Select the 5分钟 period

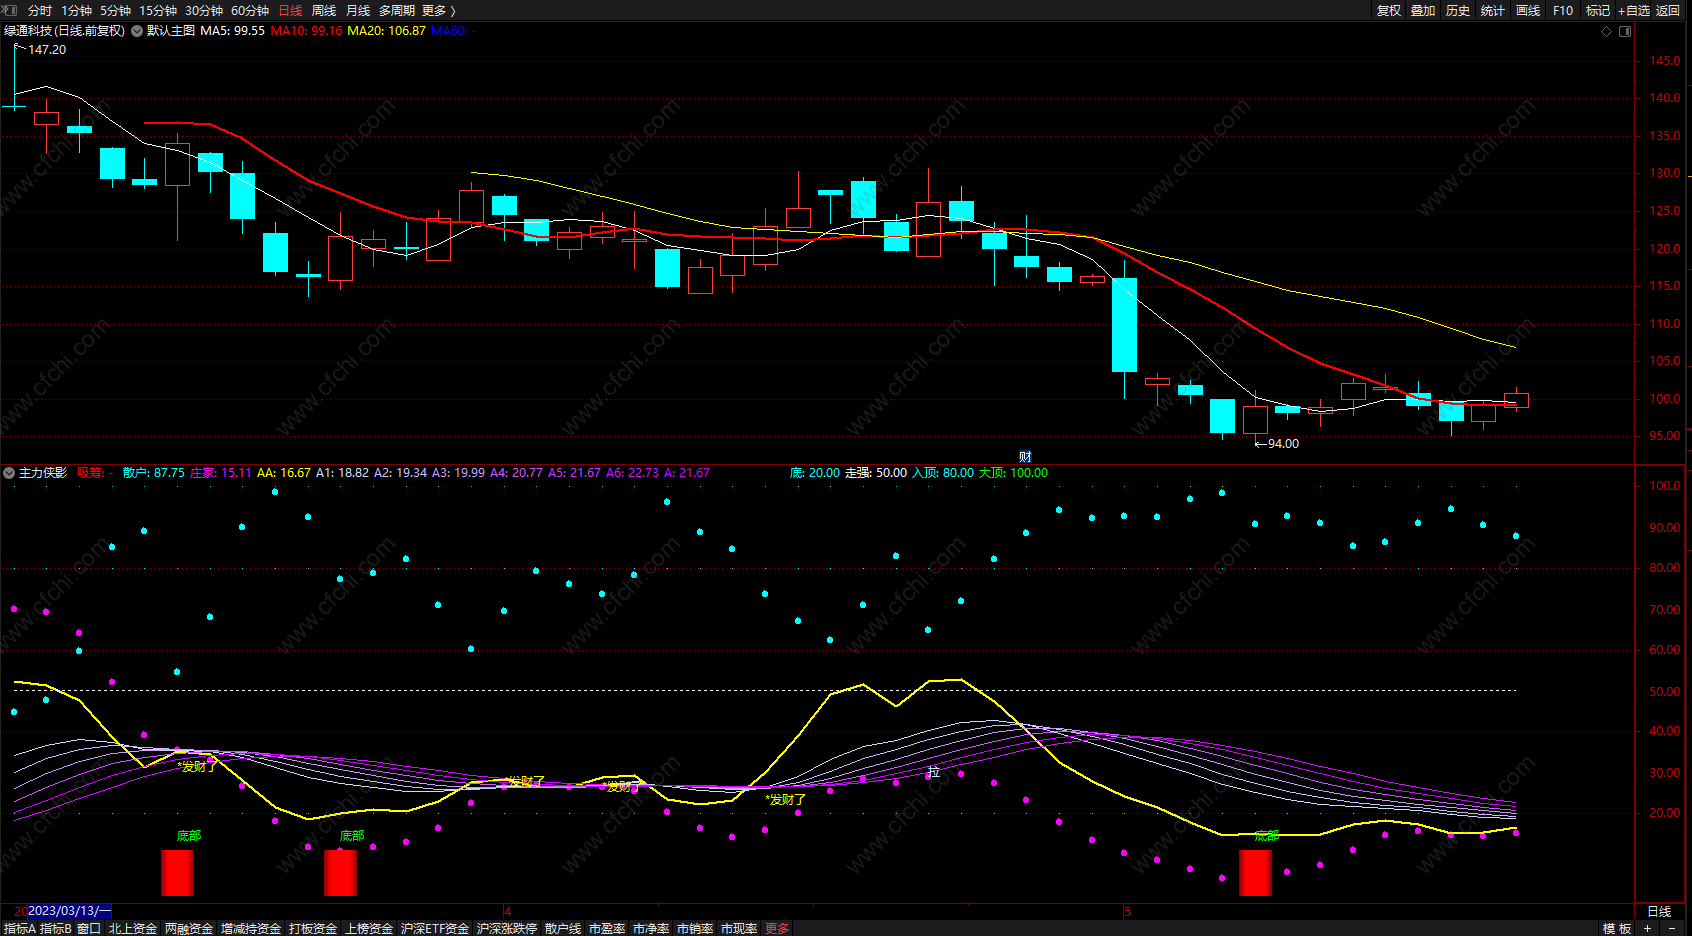(115, 10)
